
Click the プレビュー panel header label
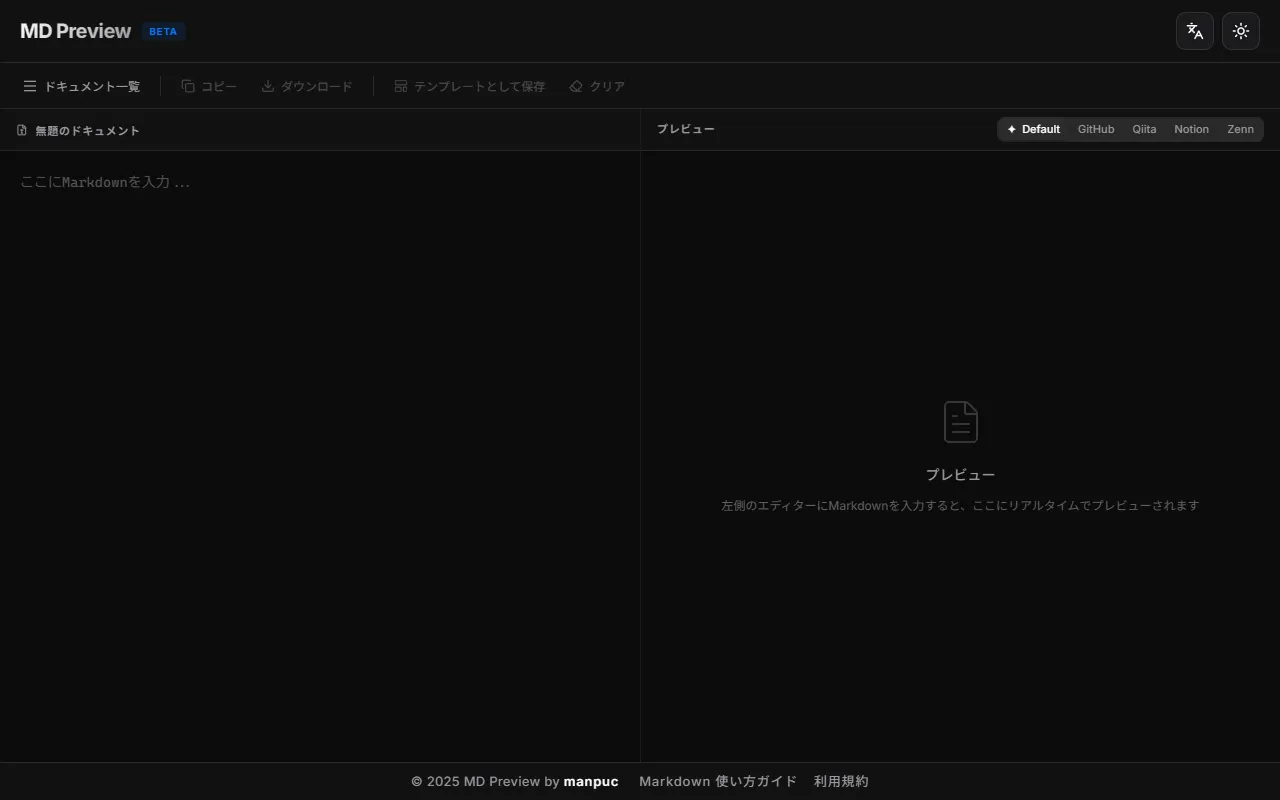(x=686, y=129)
